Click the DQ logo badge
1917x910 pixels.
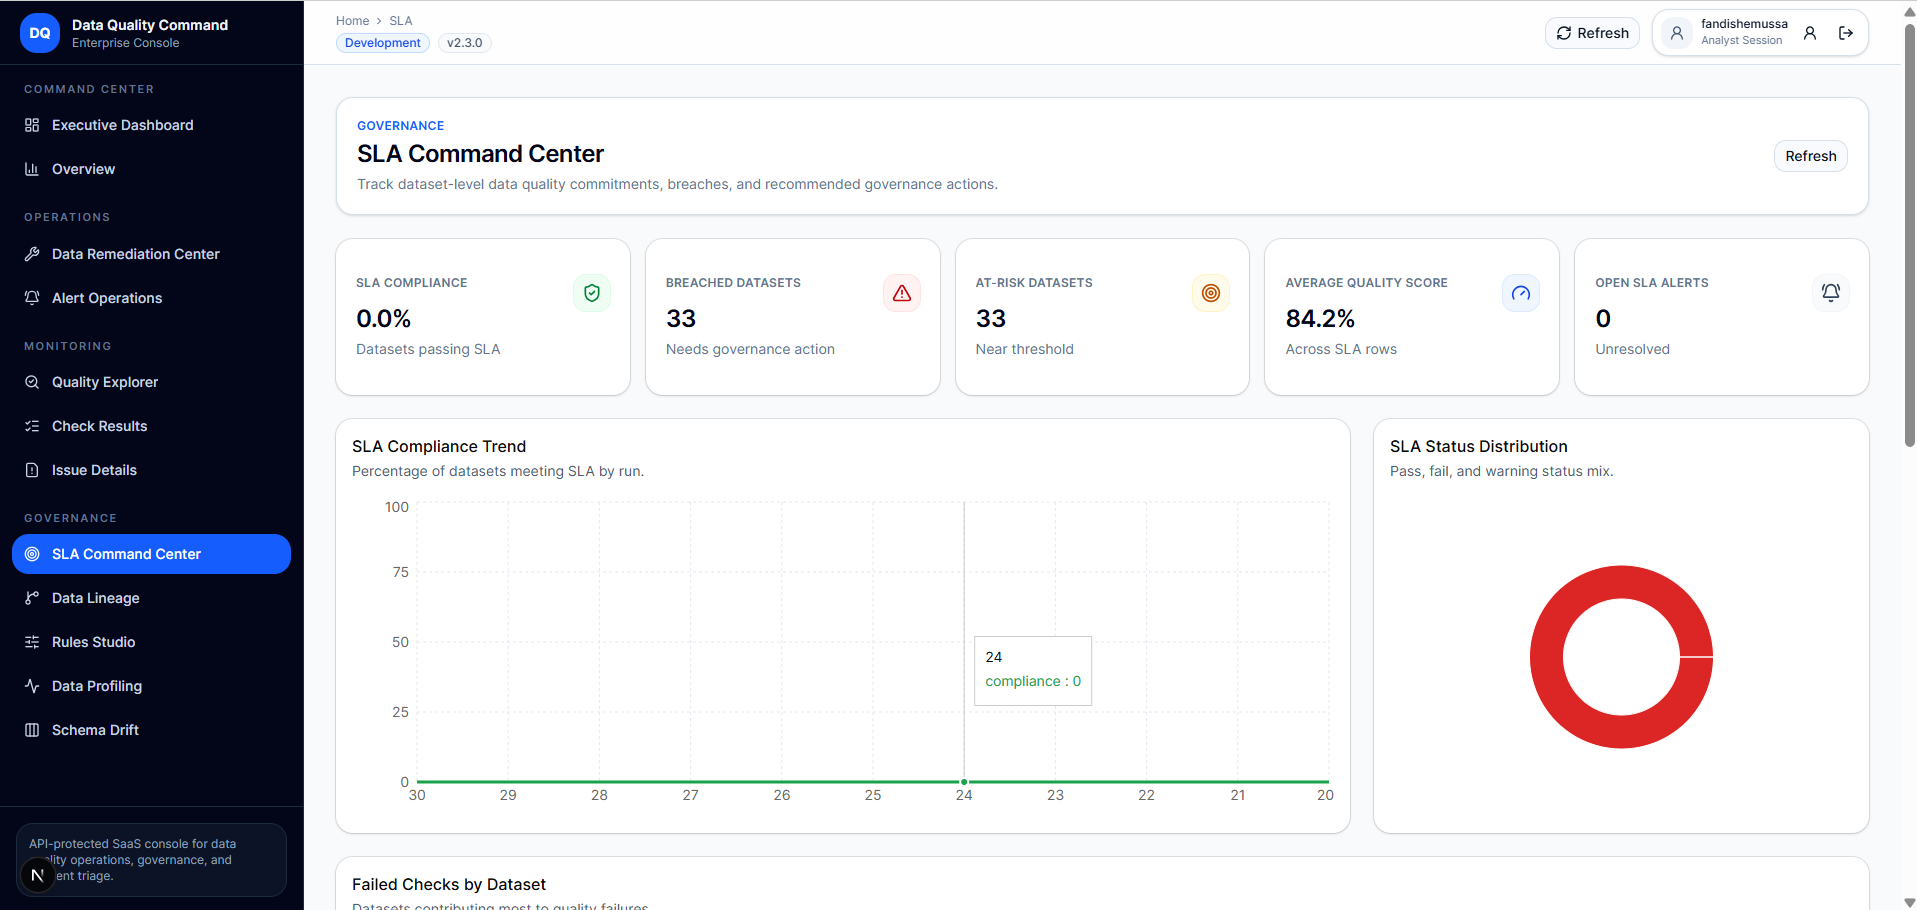point(40,33)
